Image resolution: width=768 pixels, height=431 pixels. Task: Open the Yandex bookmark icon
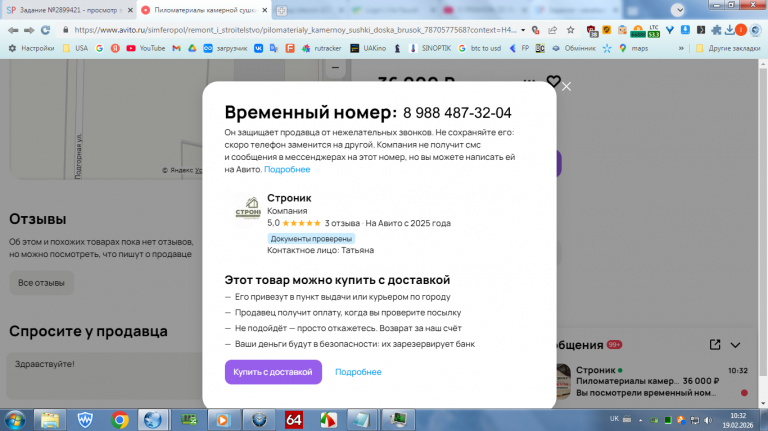click(115, 48)
